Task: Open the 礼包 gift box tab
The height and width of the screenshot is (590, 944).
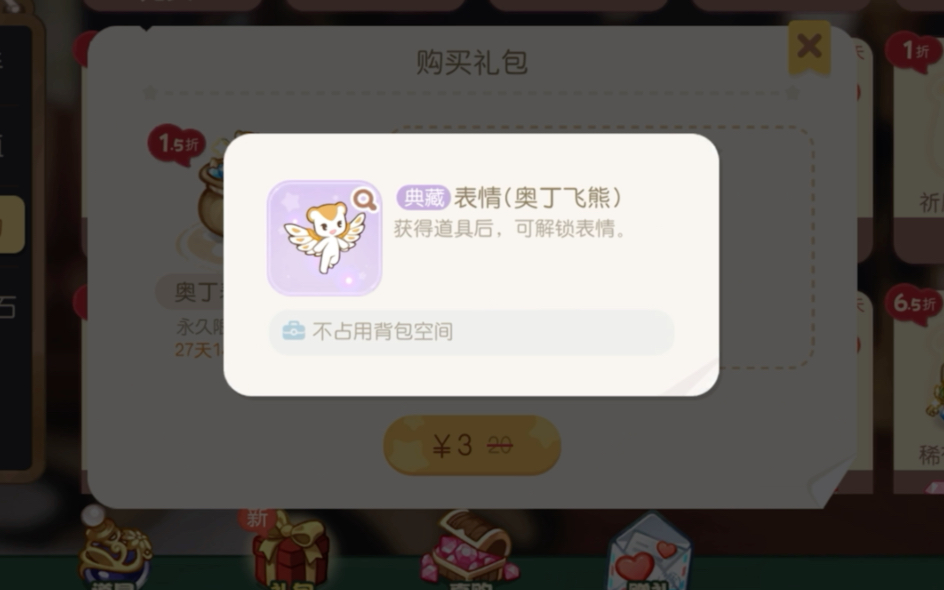Action: (x=290, y=553)
